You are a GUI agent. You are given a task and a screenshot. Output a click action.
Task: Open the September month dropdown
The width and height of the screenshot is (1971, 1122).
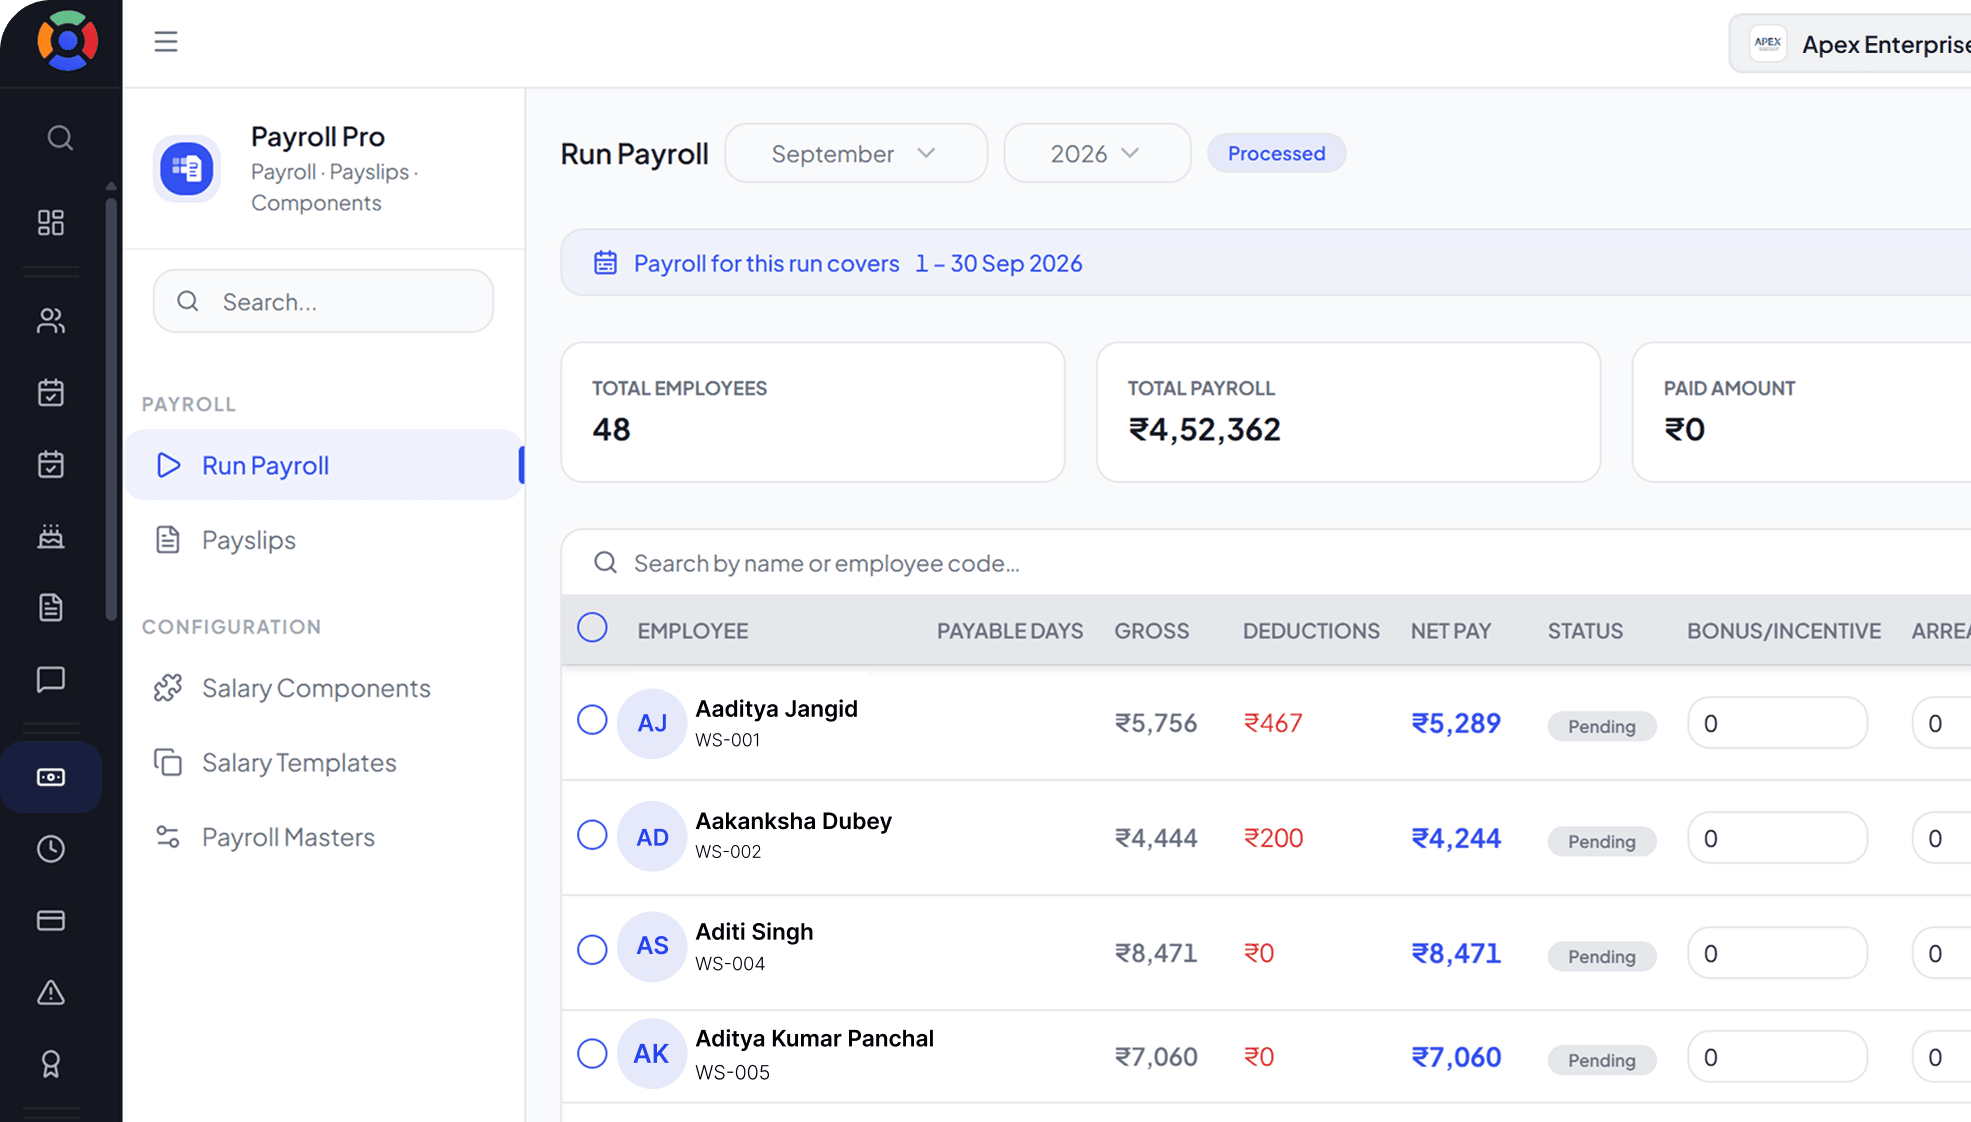856,154
